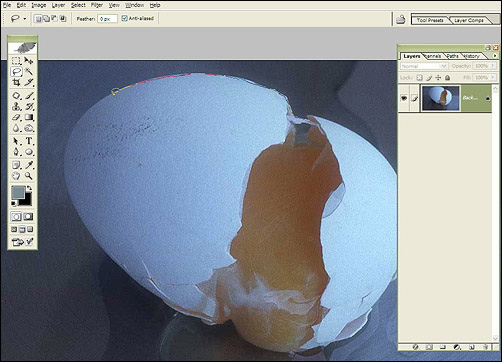Image resolution: width=502 pixels, height=362 pixels.
Task: Select the Dodge tool
Action: [29, 128]
